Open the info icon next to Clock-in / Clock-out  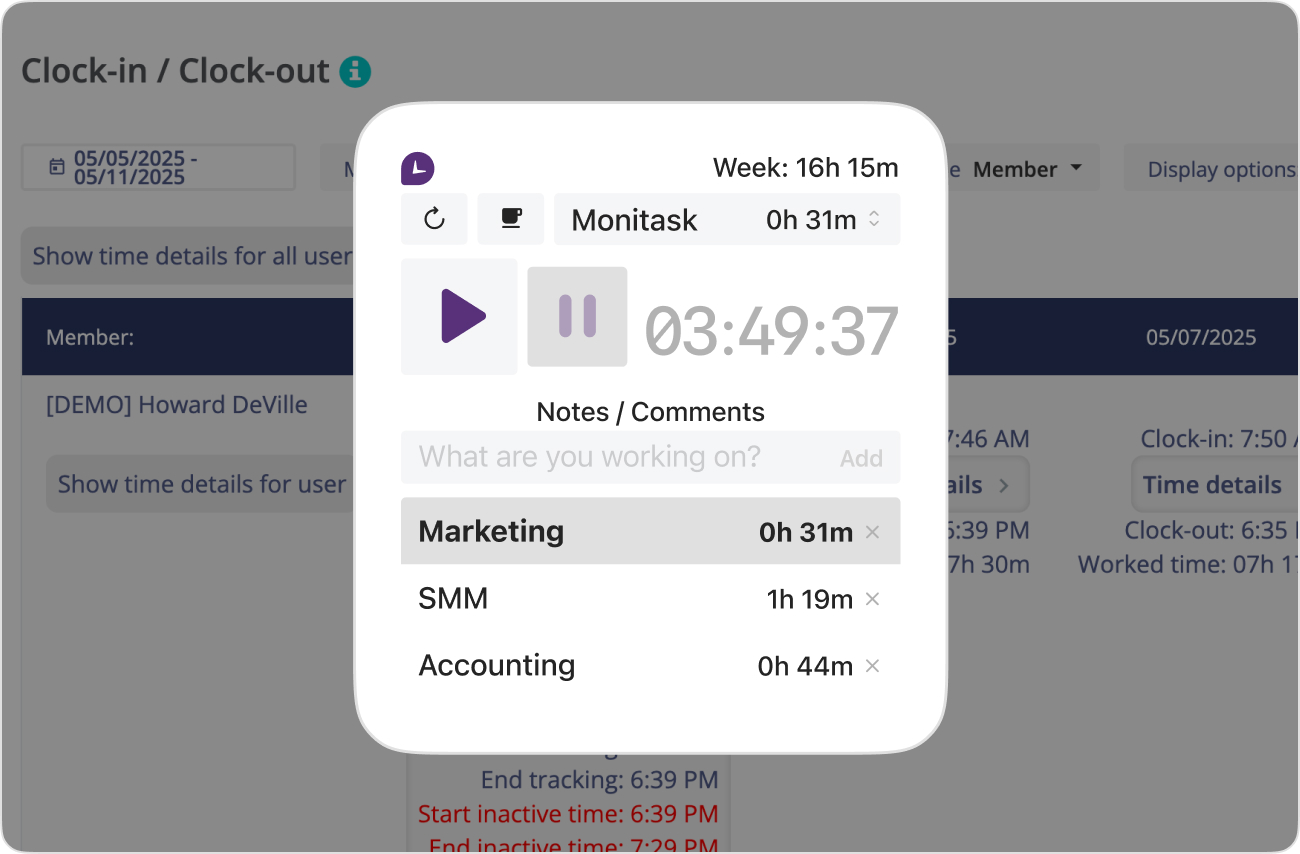click(x=355, y=71)
